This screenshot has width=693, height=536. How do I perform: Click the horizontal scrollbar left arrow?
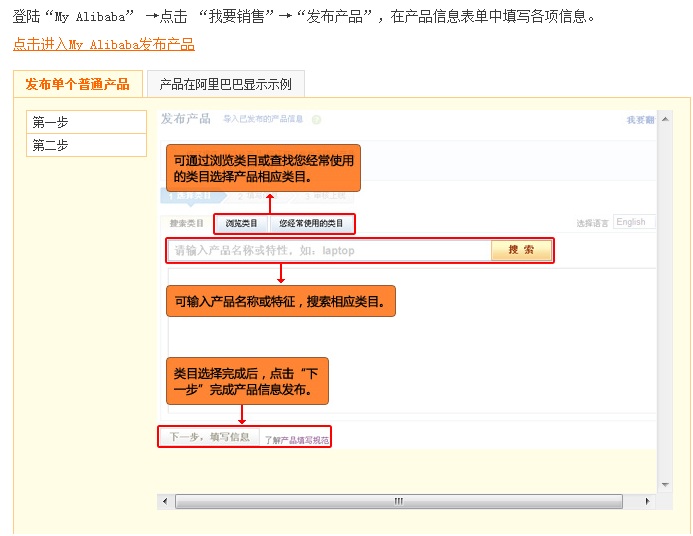click(x=165, y=501)
